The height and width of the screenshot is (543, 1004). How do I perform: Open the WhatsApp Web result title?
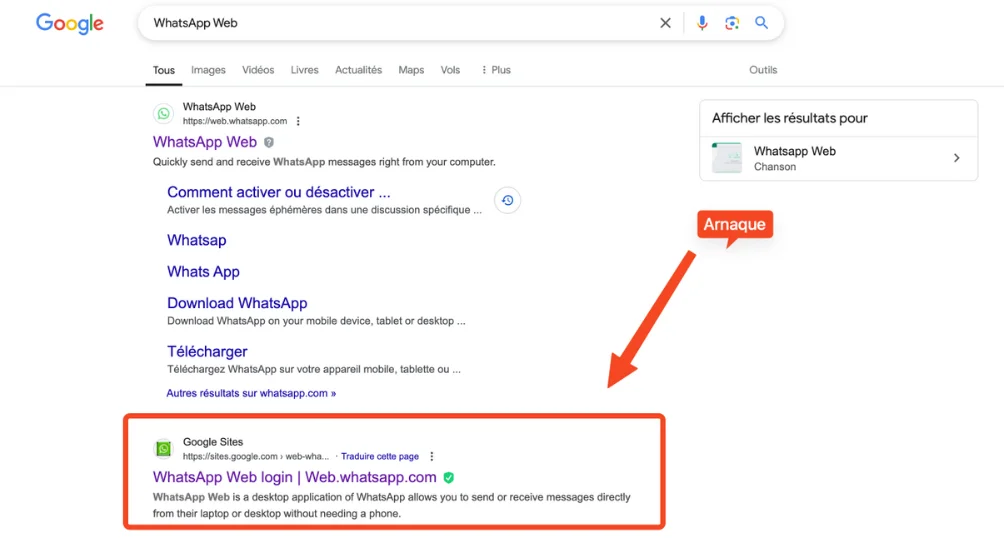click(x=205, y=142)
